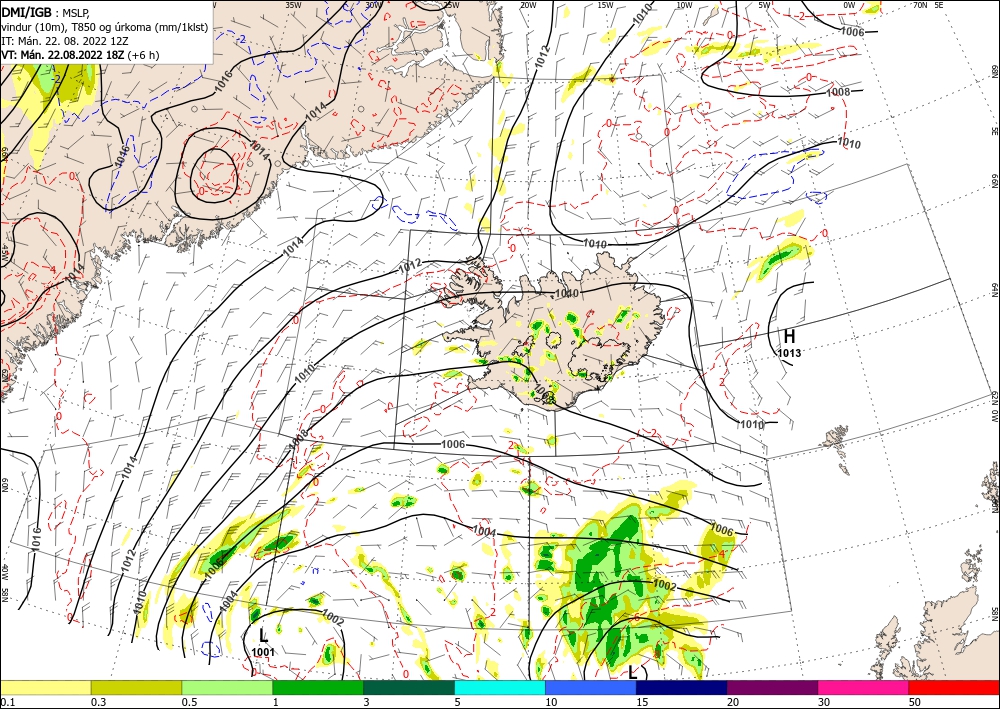The width and height of the screenshot is (1000, 709).
Task: Click the '15W' longitude label at top
Action: pos(606,5)
